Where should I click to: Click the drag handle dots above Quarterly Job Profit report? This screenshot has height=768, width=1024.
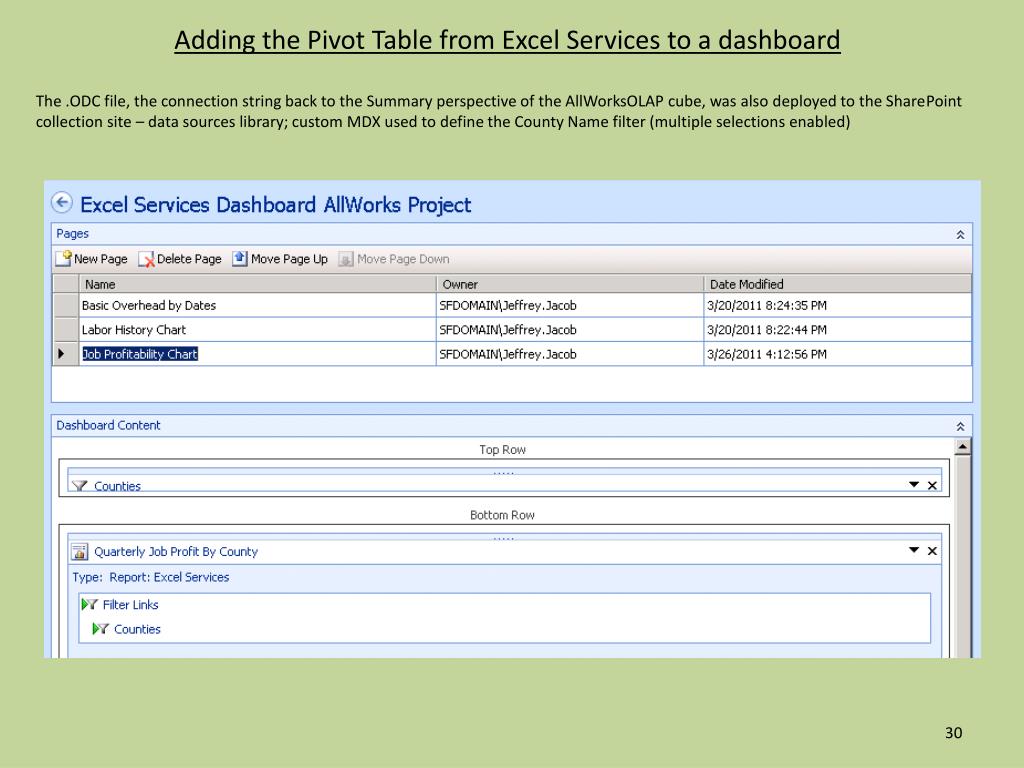coord(504,538)
